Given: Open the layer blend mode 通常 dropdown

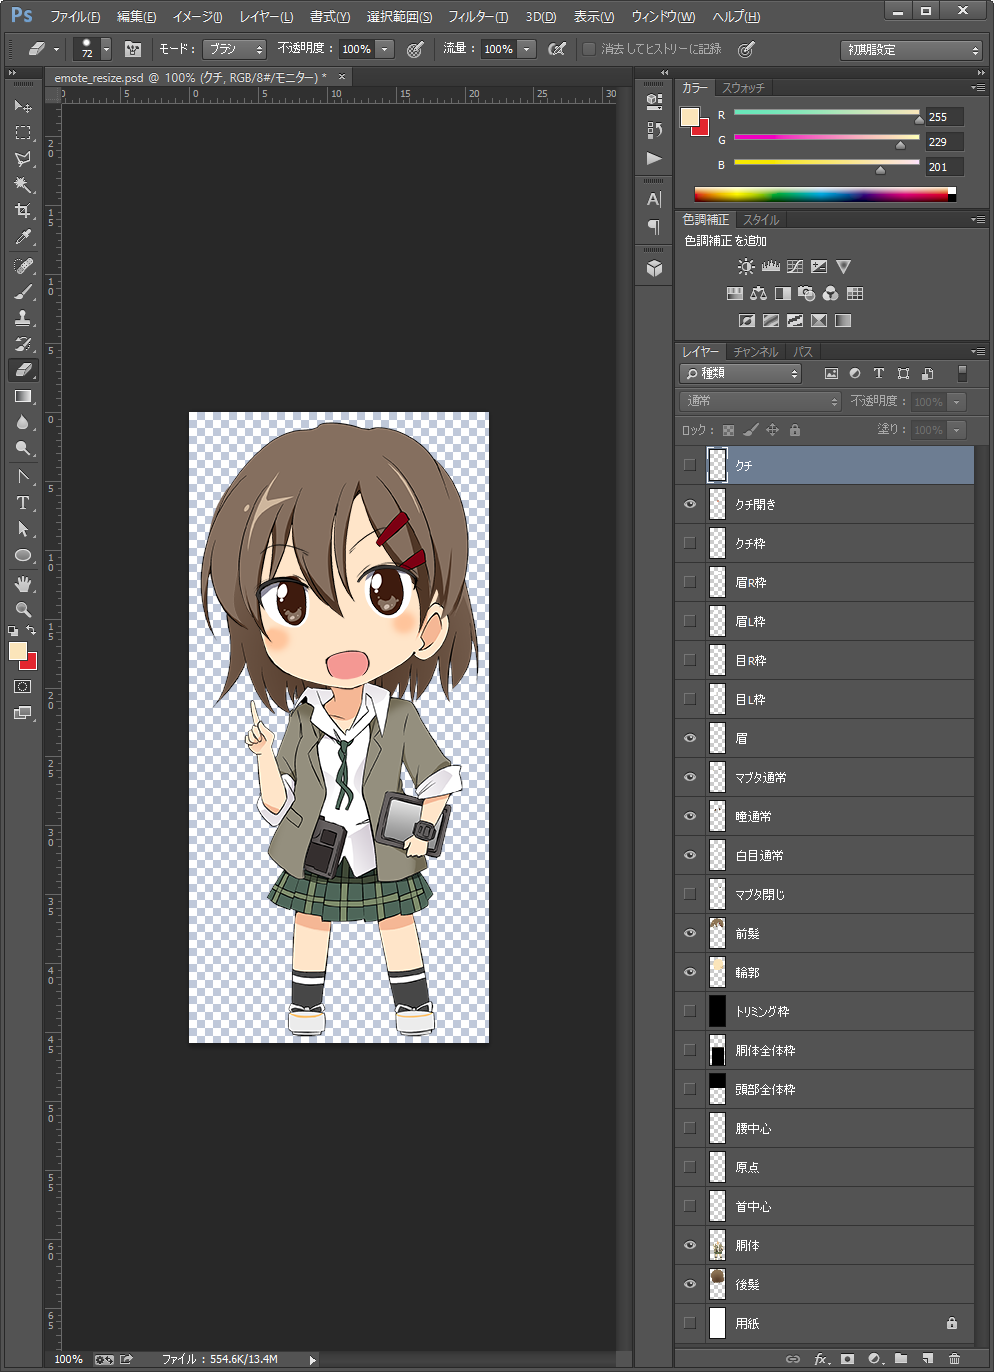Looking at the screenshot, I should click(761, 401).
